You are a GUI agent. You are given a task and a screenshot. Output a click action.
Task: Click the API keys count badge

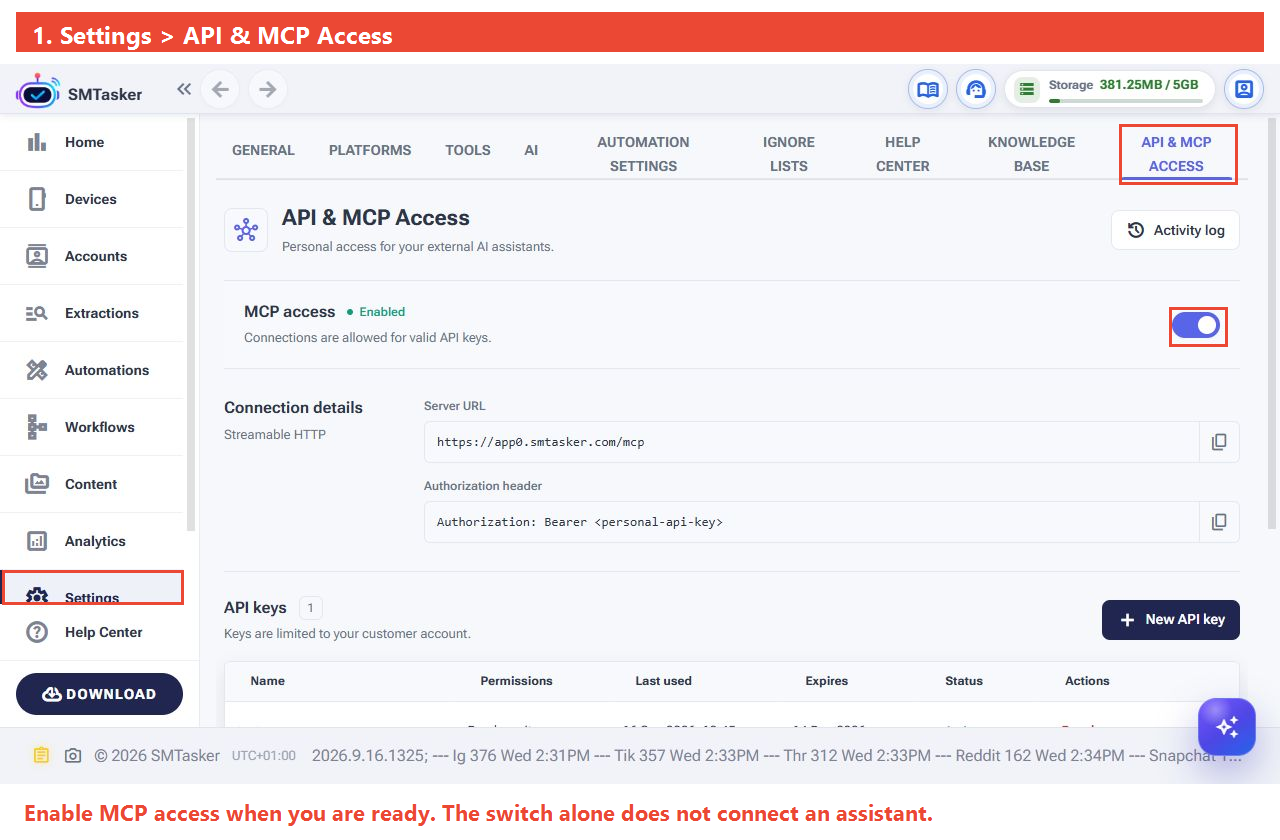click(311, 608)
